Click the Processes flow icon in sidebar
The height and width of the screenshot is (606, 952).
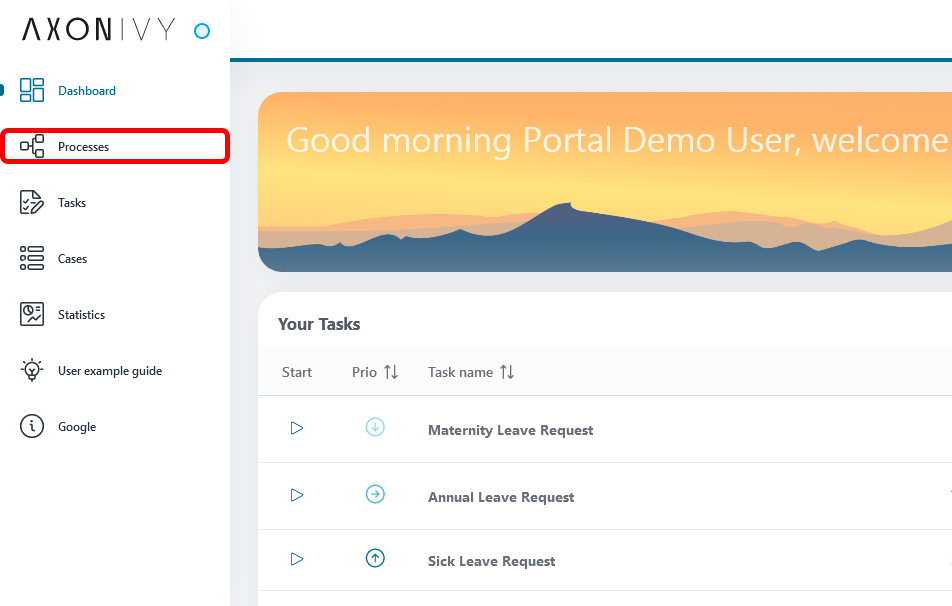(32, 146)
